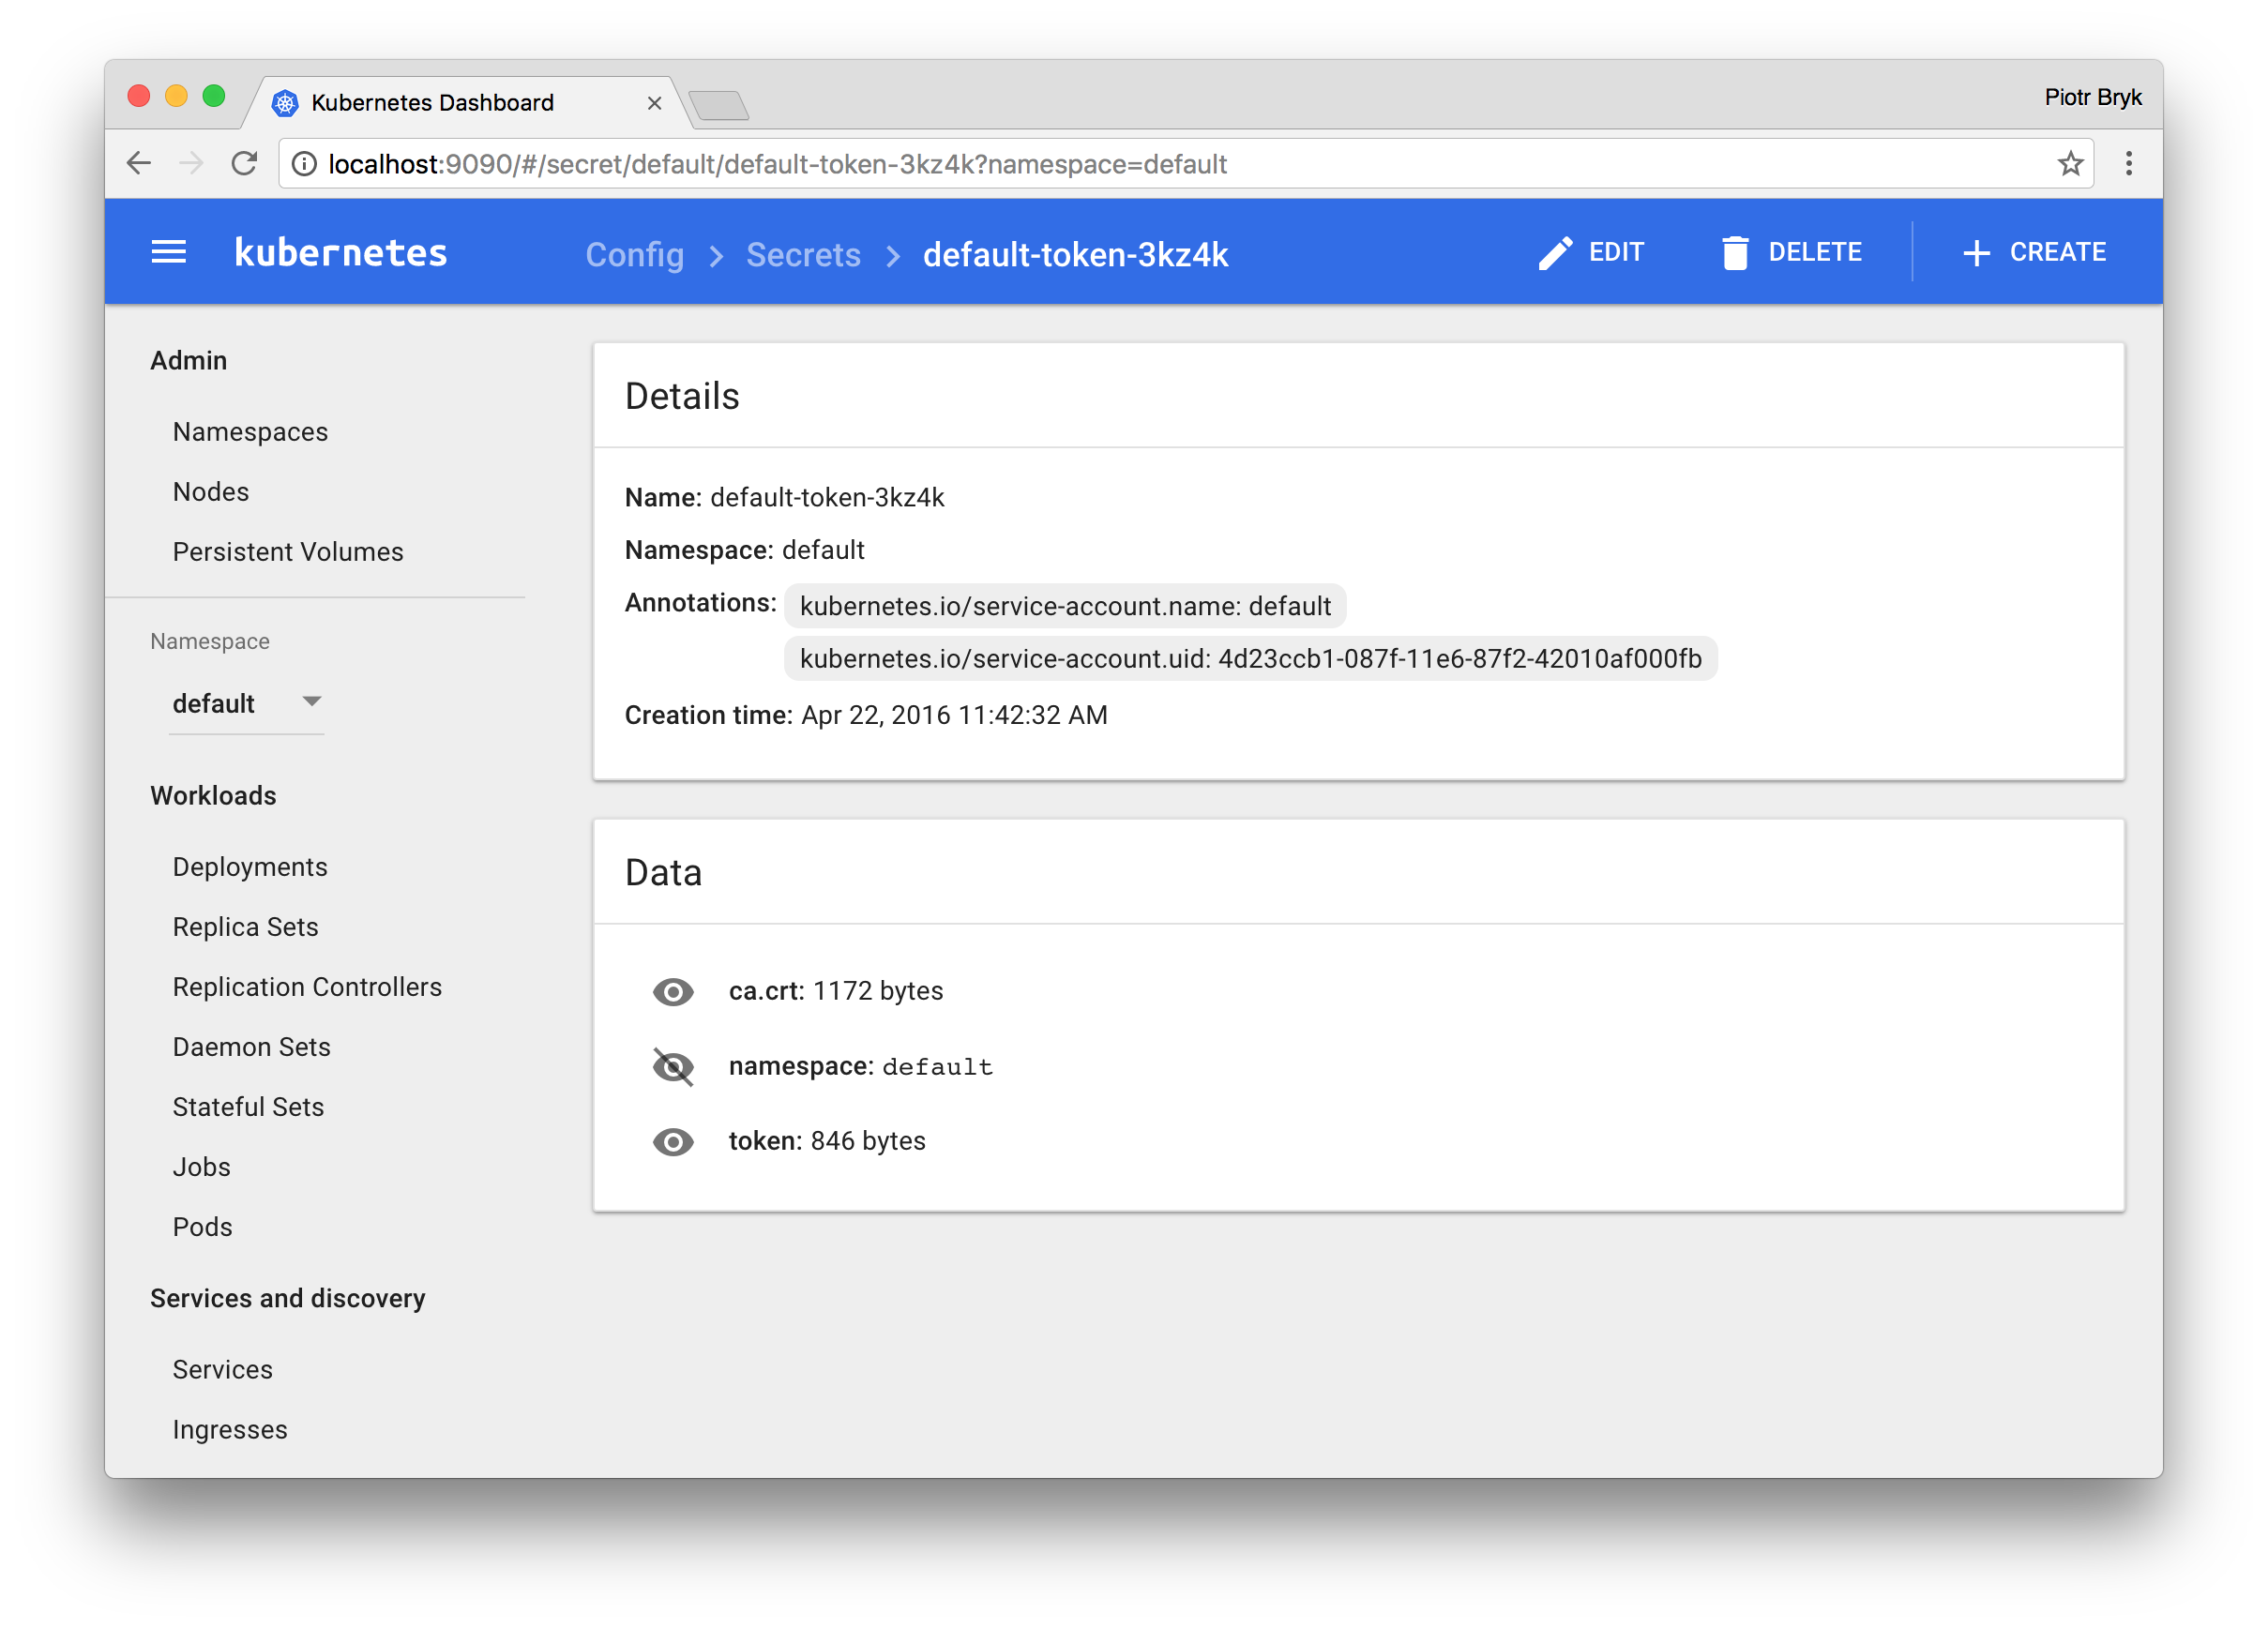View site info icon in address bar
Screen dimensions: 2268x1628
[304, 163]
